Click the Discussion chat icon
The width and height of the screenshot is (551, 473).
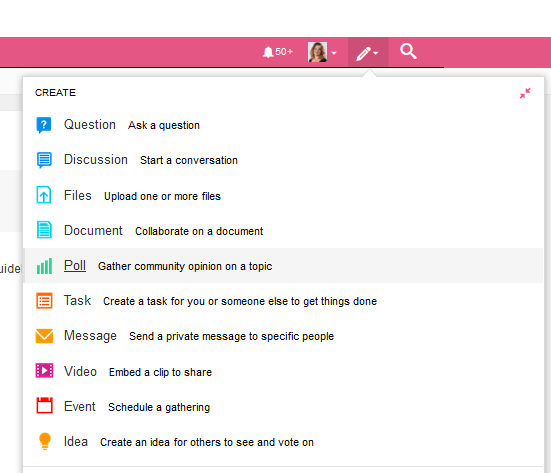[44, 160]
